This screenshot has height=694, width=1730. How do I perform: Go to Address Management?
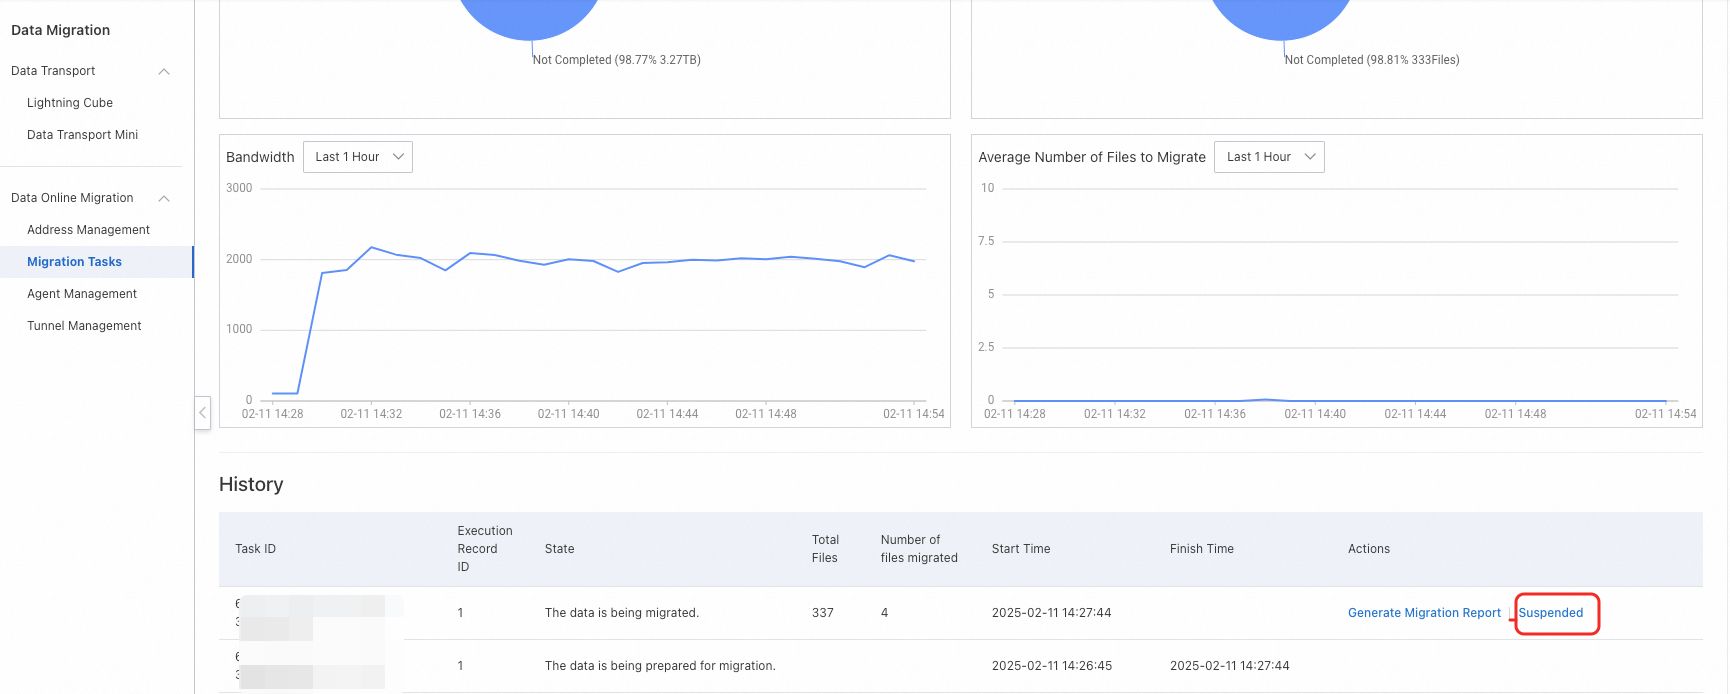point(88,230)
